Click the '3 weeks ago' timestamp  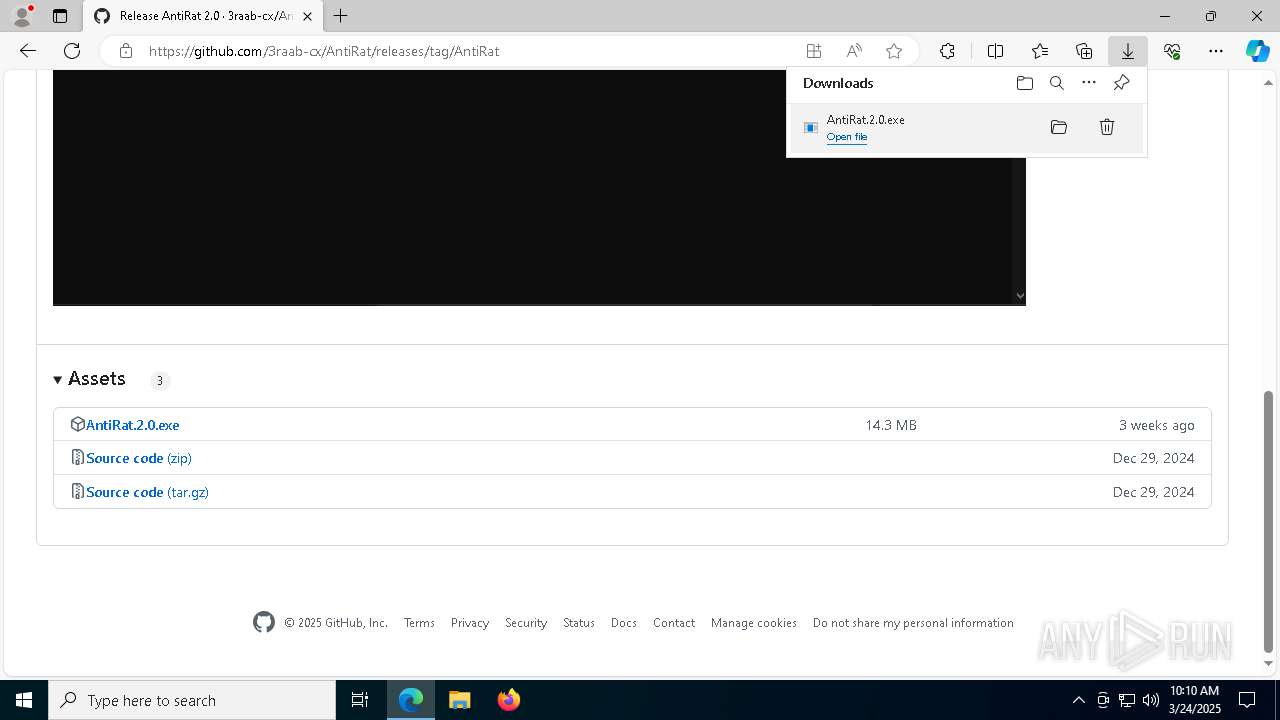pos(1156,425)
